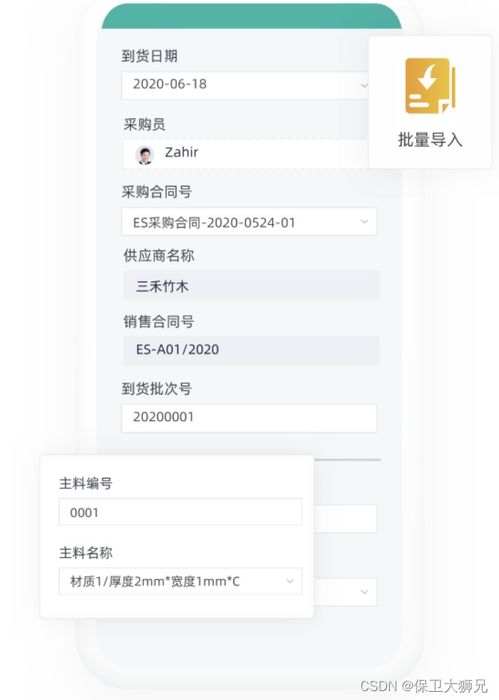Click the CSDN @保卫大狮兄 watermark
Viewport: 499px width, 700px height.
pyautogui.click(x=424, y=685)
